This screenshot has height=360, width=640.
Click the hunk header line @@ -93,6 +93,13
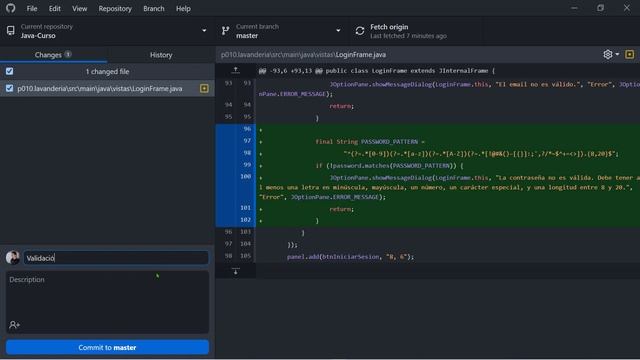coord(376,71)
